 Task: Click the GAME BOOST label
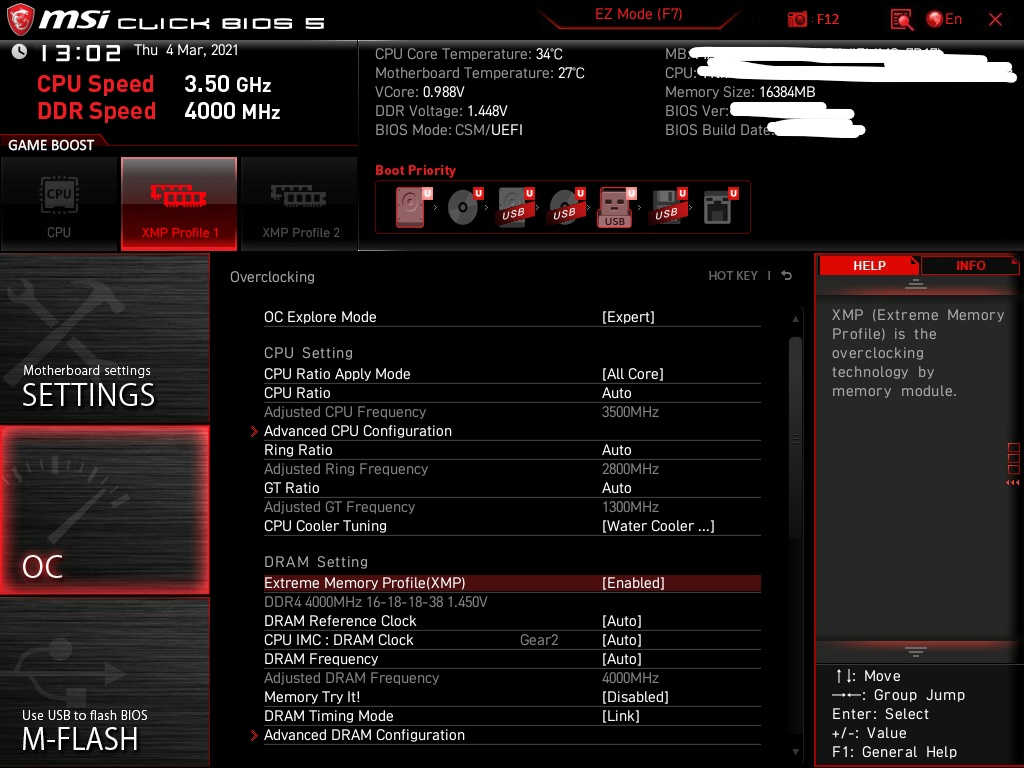51,145
